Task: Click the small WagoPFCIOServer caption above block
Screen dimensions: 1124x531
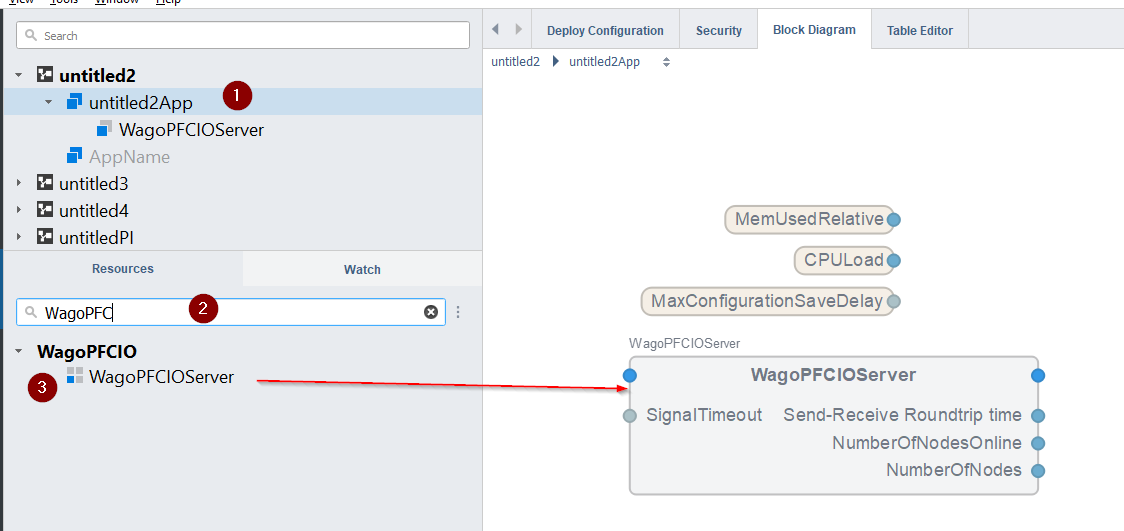Action: pyautogui.click(x=684, y=343)
